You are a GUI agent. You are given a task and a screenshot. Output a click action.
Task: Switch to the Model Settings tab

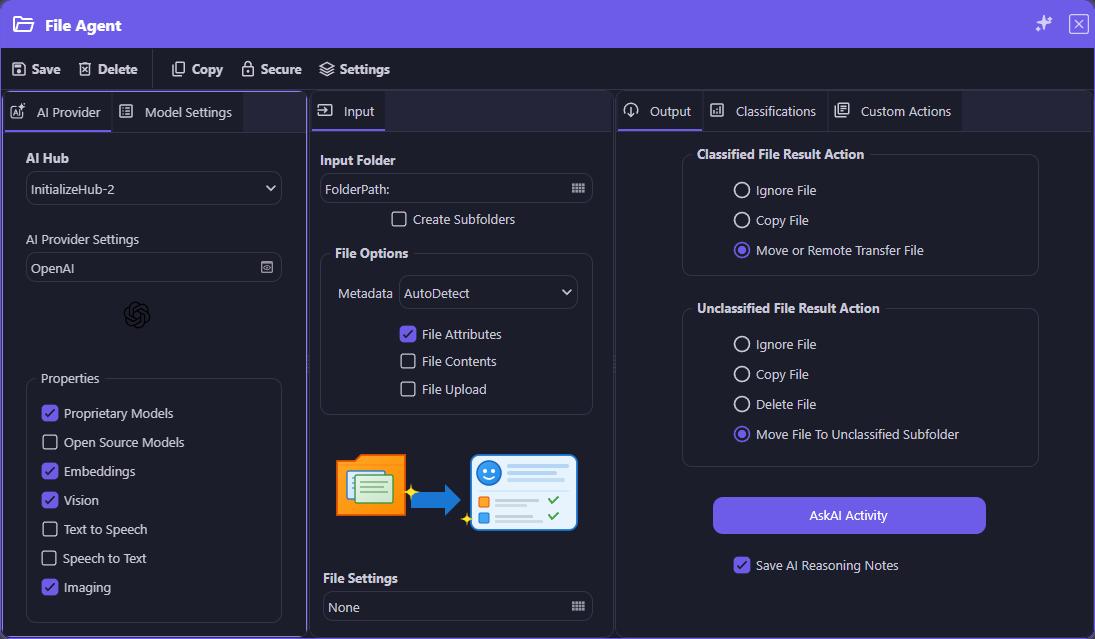pyautogui.click(x=177, y=112)
